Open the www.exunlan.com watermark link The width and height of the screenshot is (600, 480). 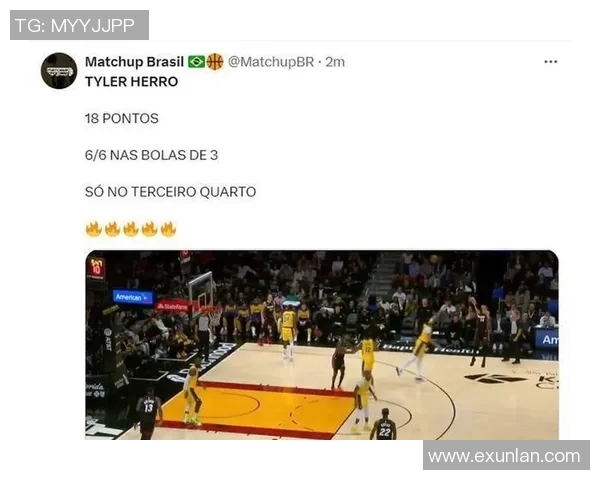coord(506,456)
